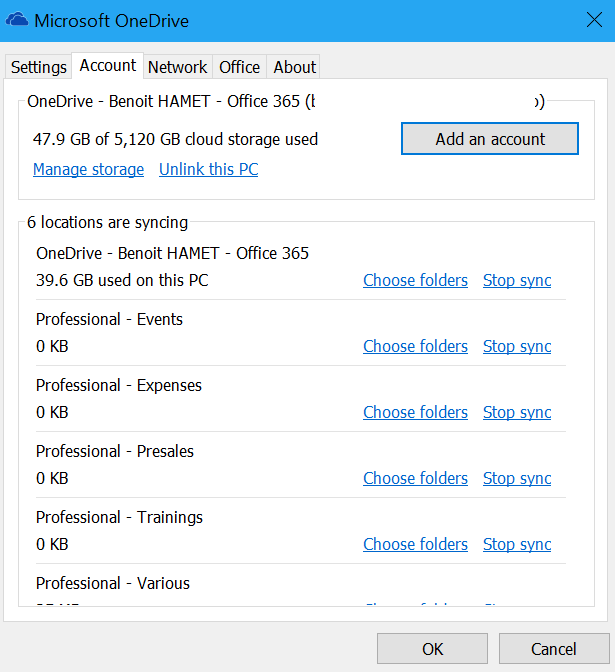
Task: Stop sync for Professional - Presales
Action: click(x=517, y=478)
